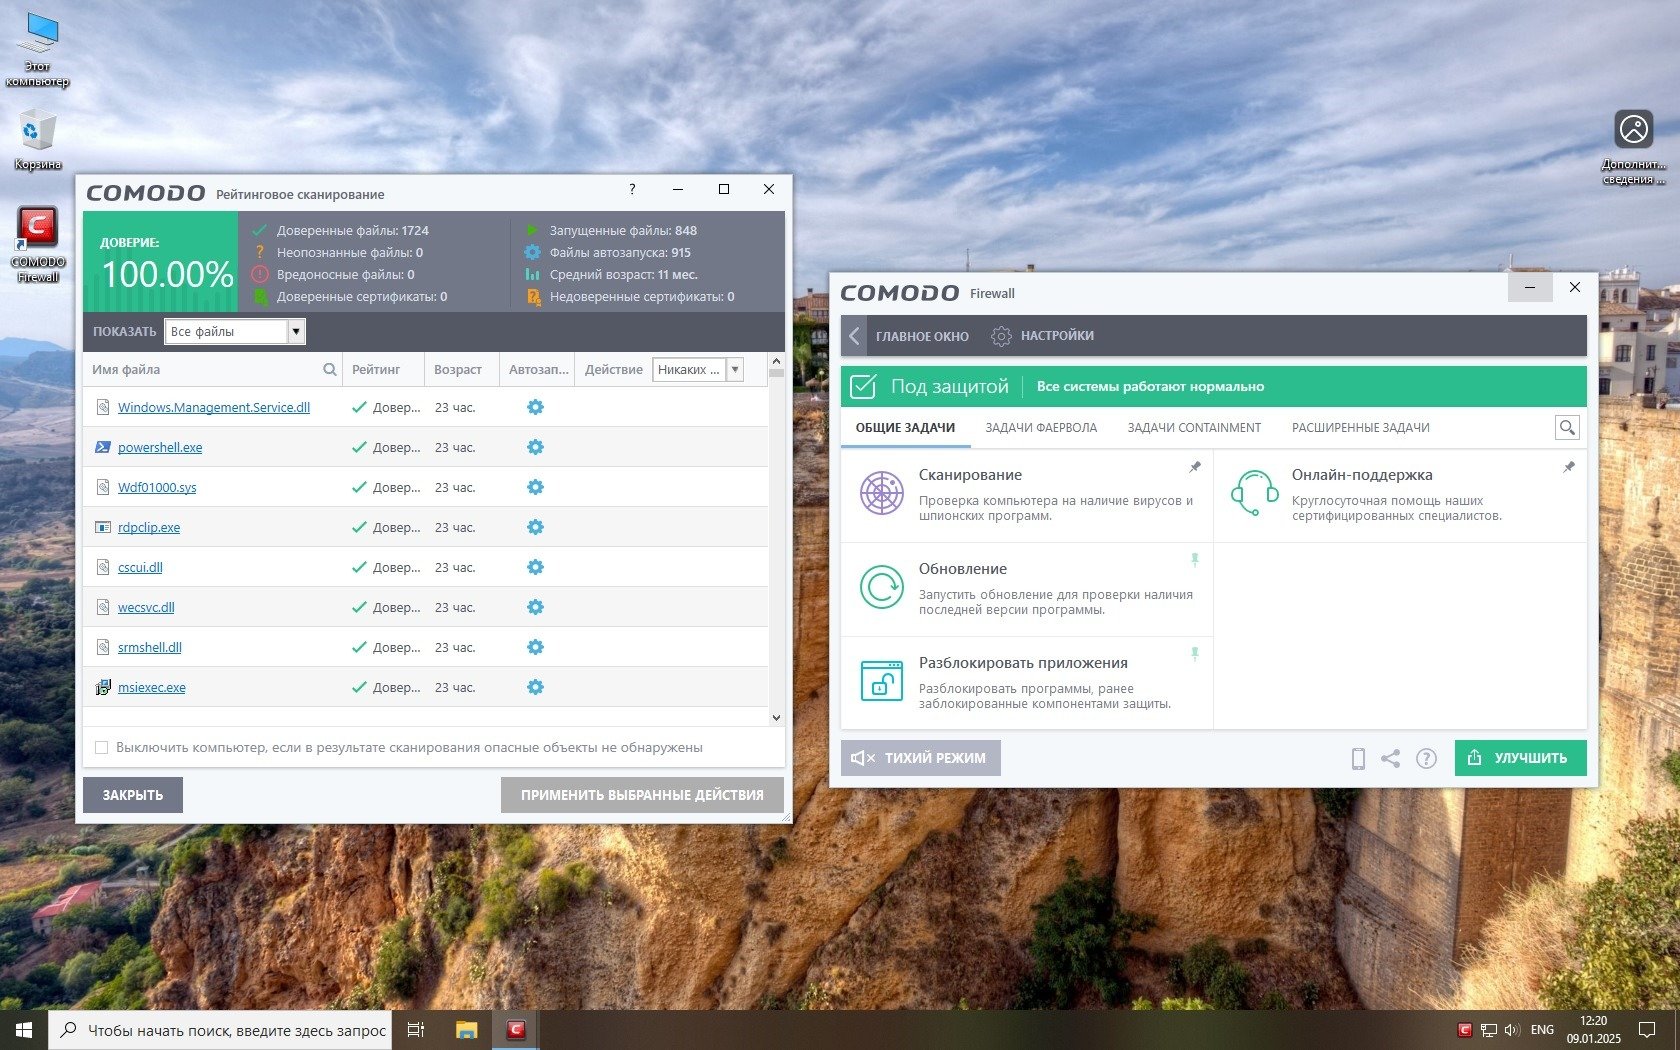
Task: Click search magnifier icon in tasks tab bar
Action: [1567, 428]
